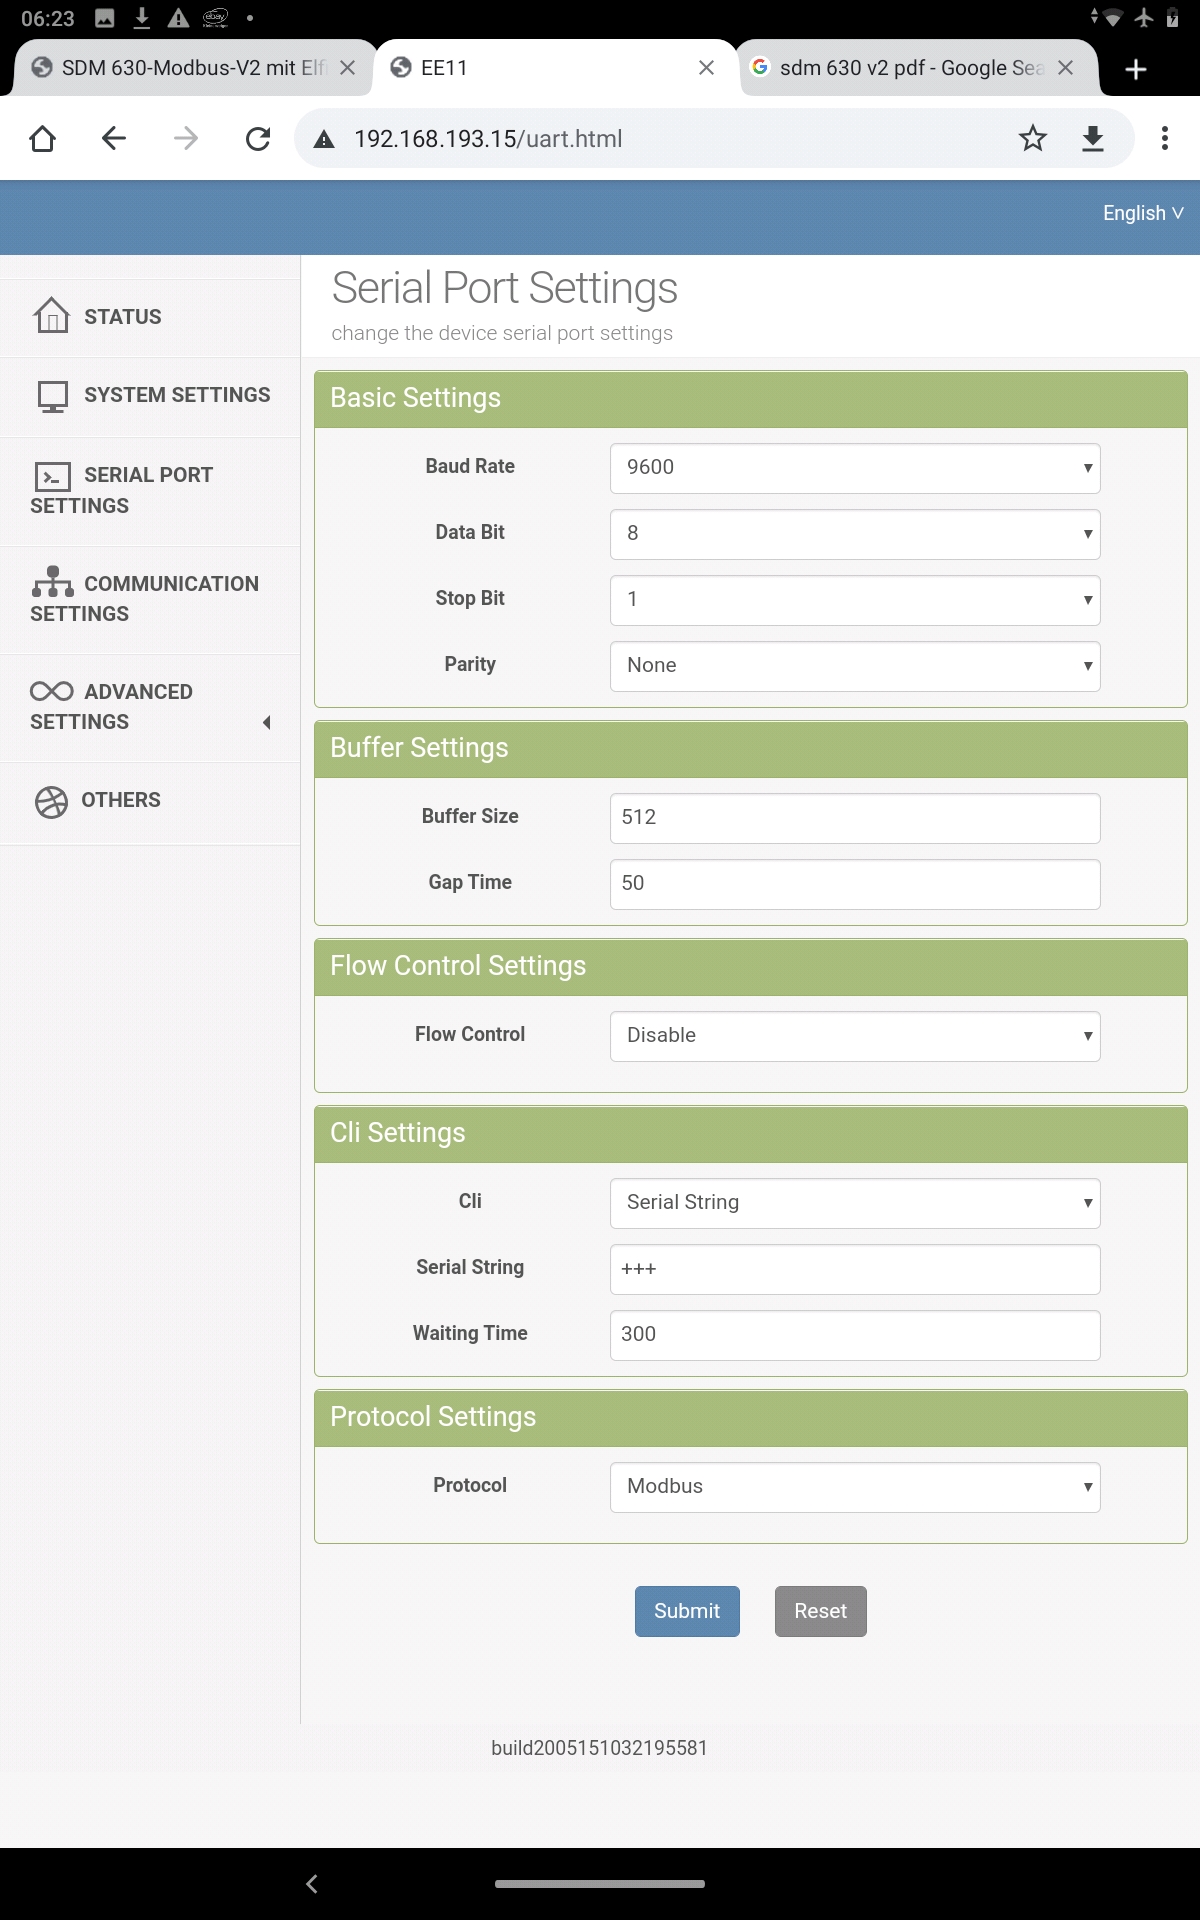Expand the Flow Control dropdown
This screenshot has height=1920, width=1200.
(855, 1036)
